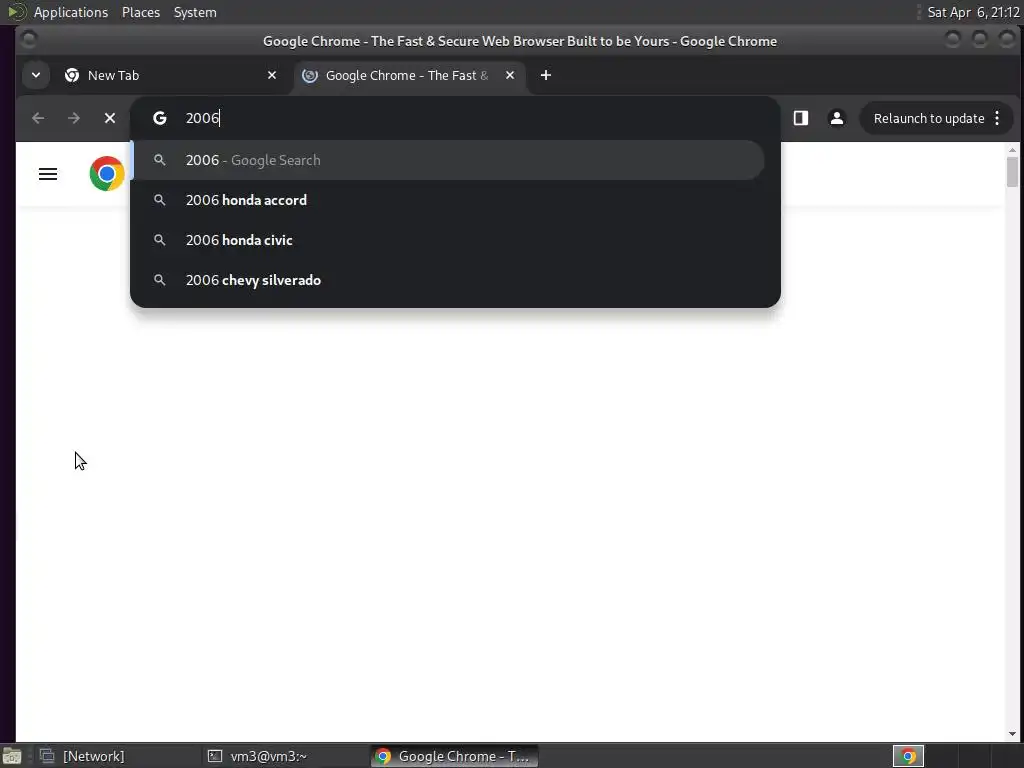Open Chrome three-dot menu
Screen dimensions: 1024x768
coord(997,118)
